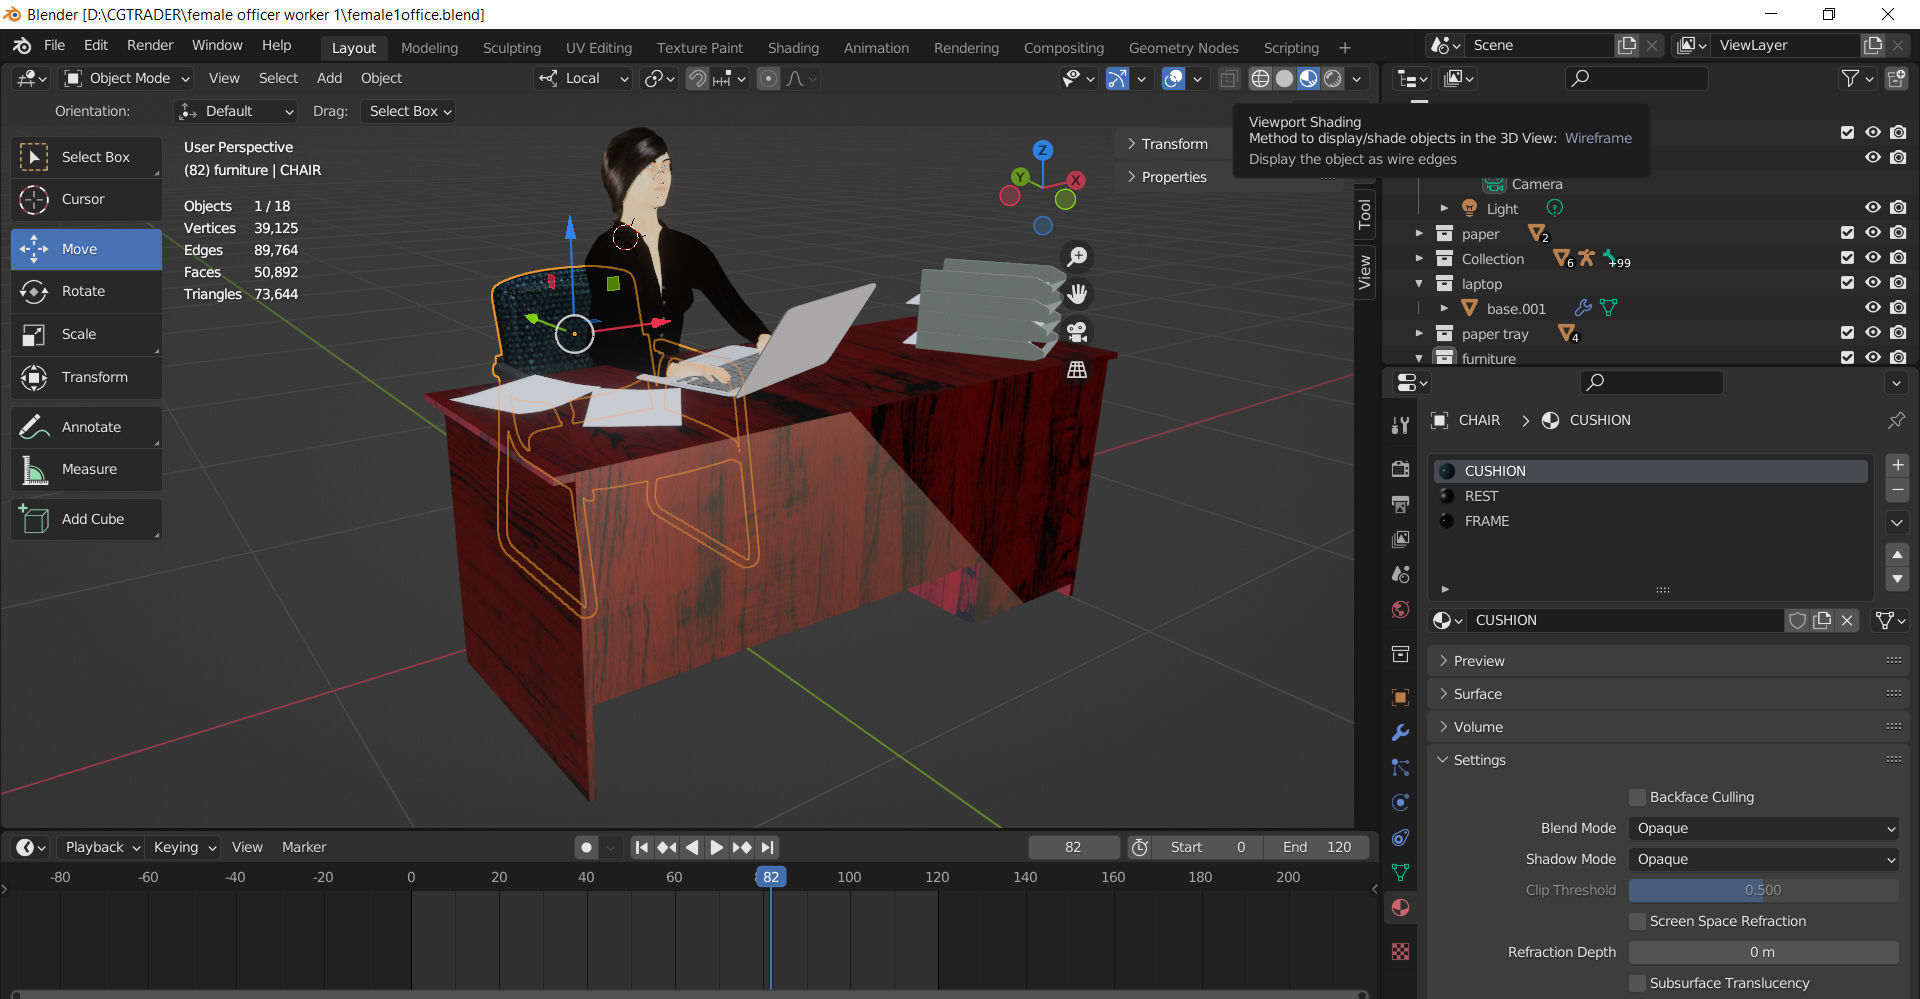Screen dimensions: 1920x999
Task: Enable Screen Space Refraction checkbox
Action: (x=1637, y=921)
